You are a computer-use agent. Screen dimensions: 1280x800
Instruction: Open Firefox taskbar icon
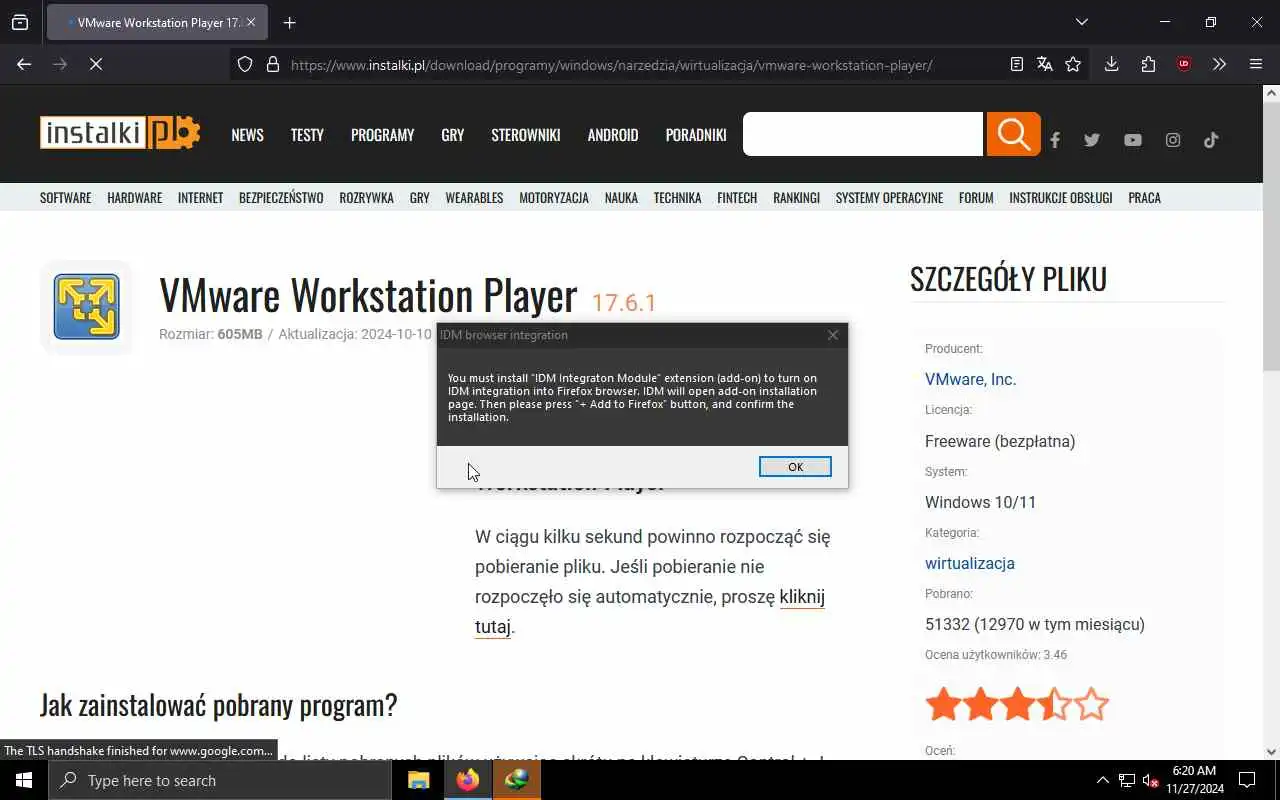pyautogui.click(x=468, y=780)
